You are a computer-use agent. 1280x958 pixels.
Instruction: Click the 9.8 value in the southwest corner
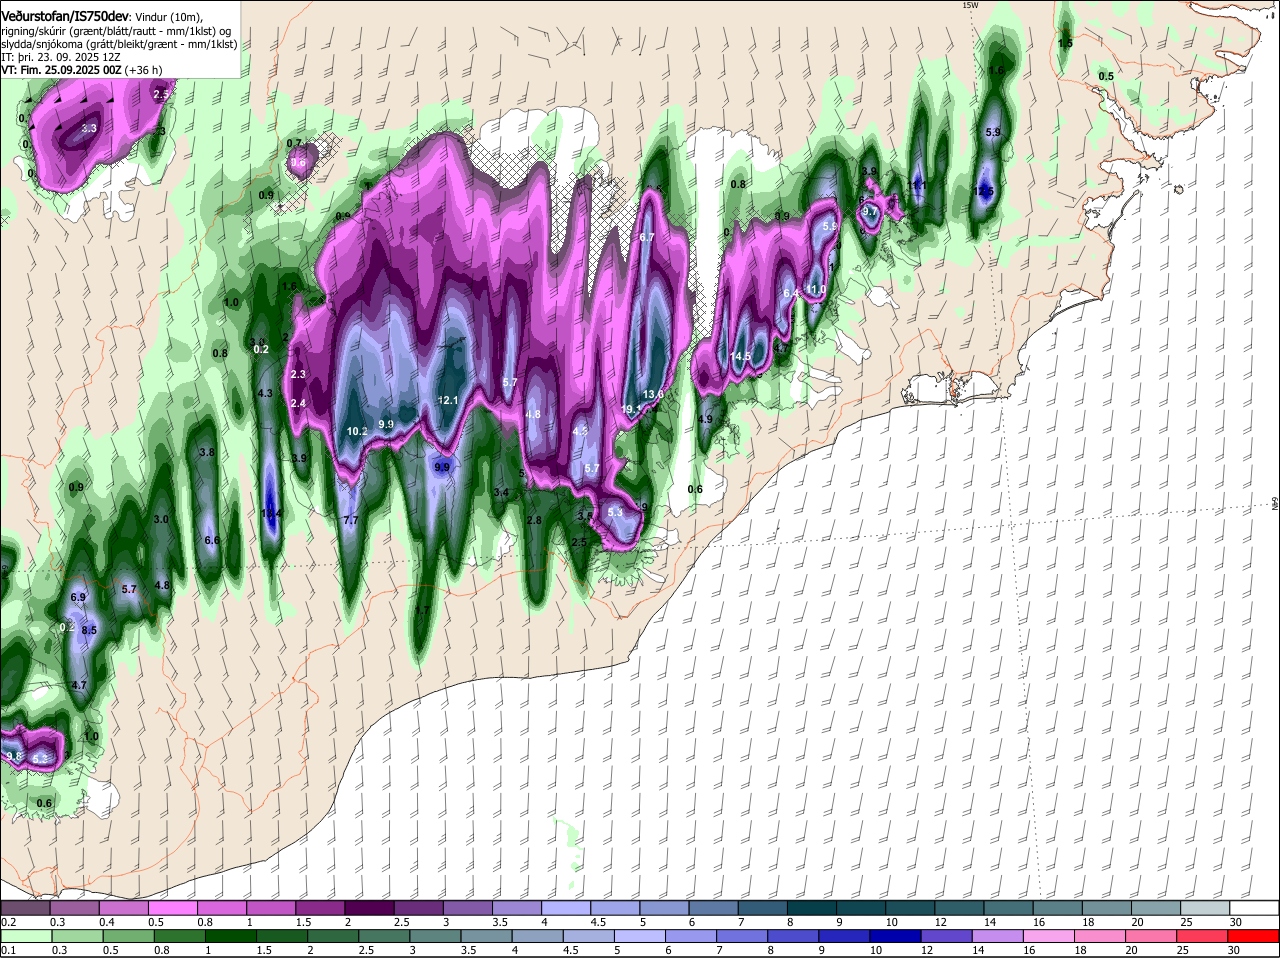point(14,756)
